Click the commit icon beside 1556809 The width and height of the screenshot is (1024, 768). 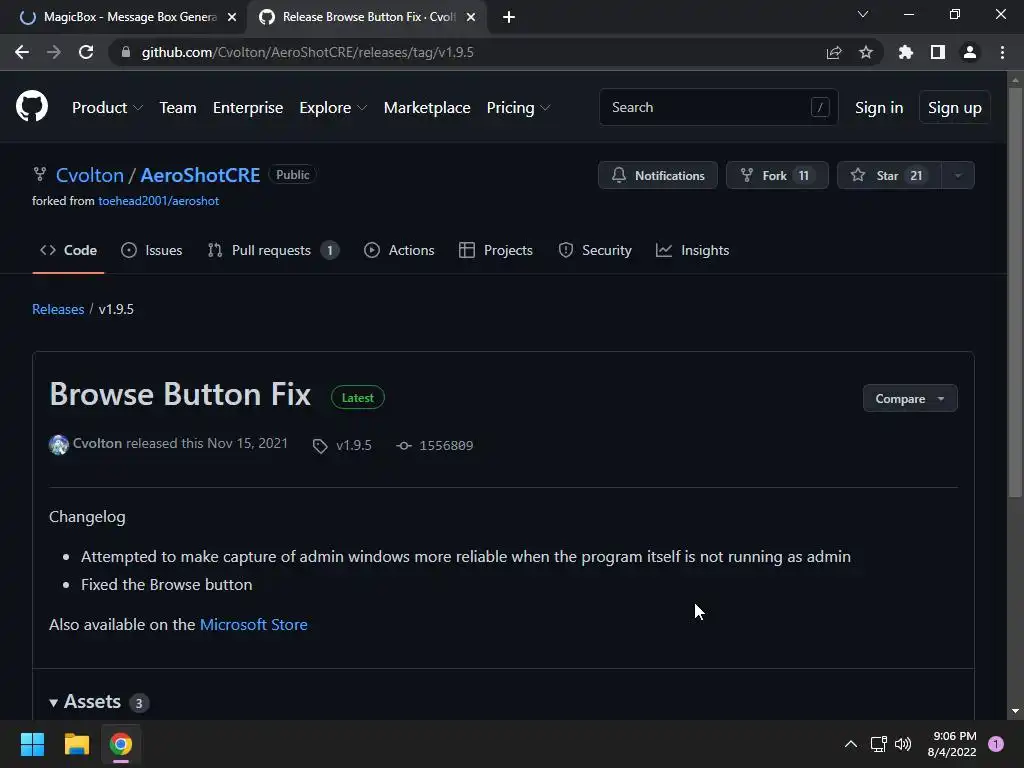[x=404, y=445]
